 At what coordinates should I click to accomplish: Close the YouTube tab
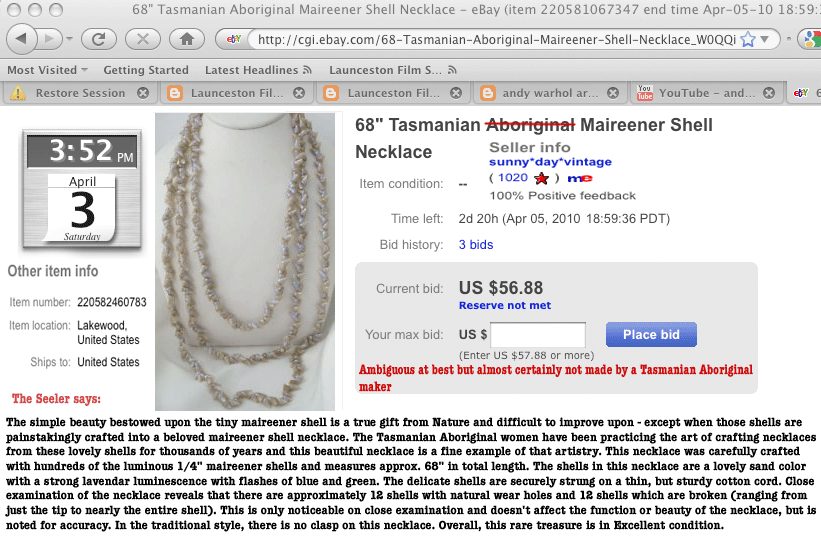pos(769,93)
